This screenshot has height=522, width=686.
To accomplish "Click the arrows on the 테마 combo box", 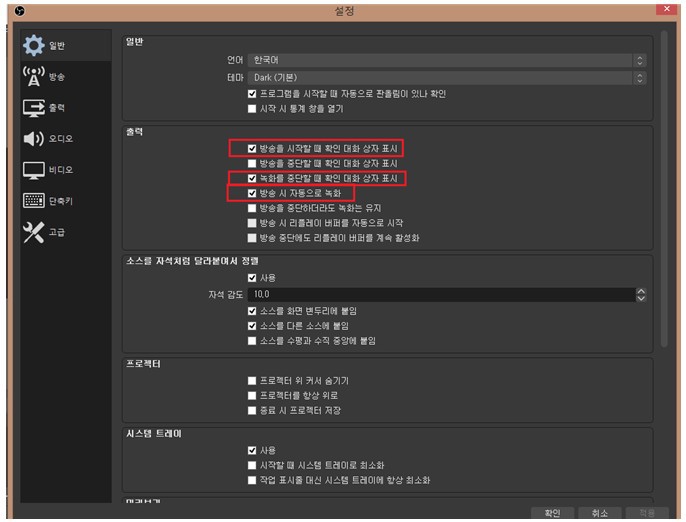I will (640, 78).
